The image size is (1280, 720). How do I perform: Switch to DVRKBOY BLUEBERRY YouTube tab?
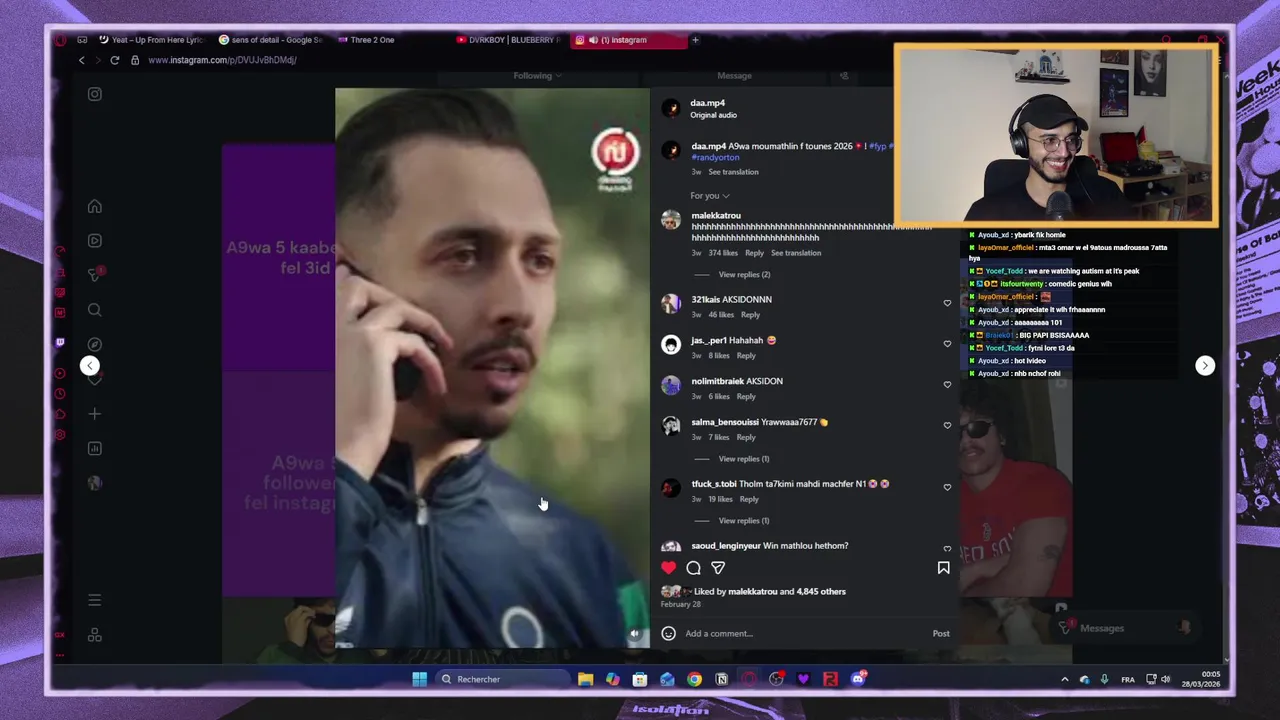click(508, 40)
